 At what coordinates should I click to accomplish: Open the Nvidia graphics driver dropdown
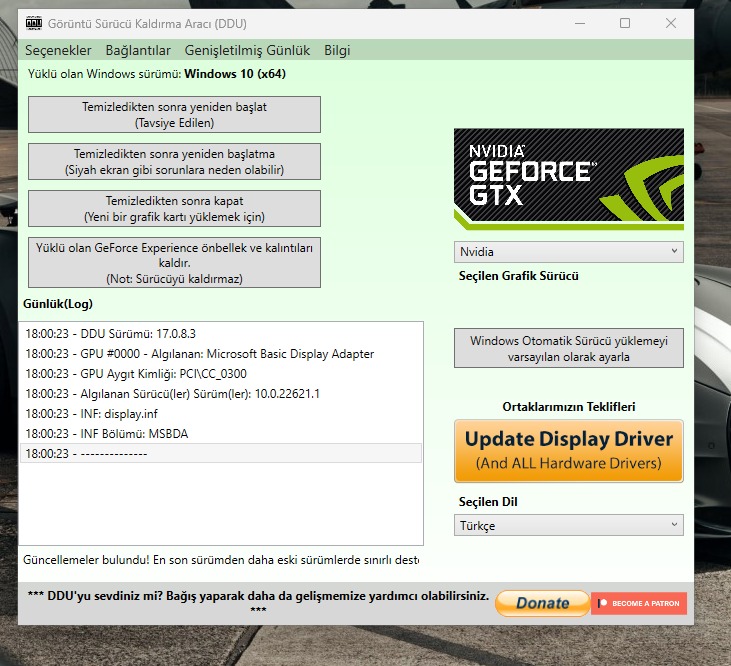click(x=569, y=252)
